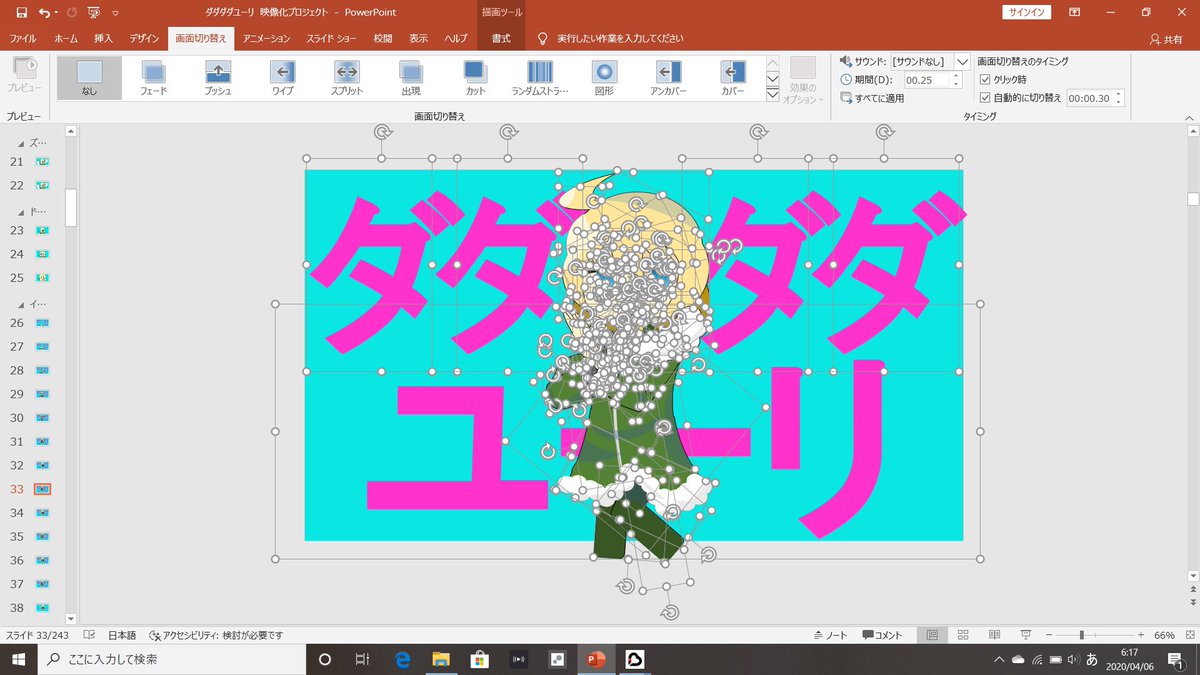Undo the last action
1200x675 pixels.
[44, 13]
